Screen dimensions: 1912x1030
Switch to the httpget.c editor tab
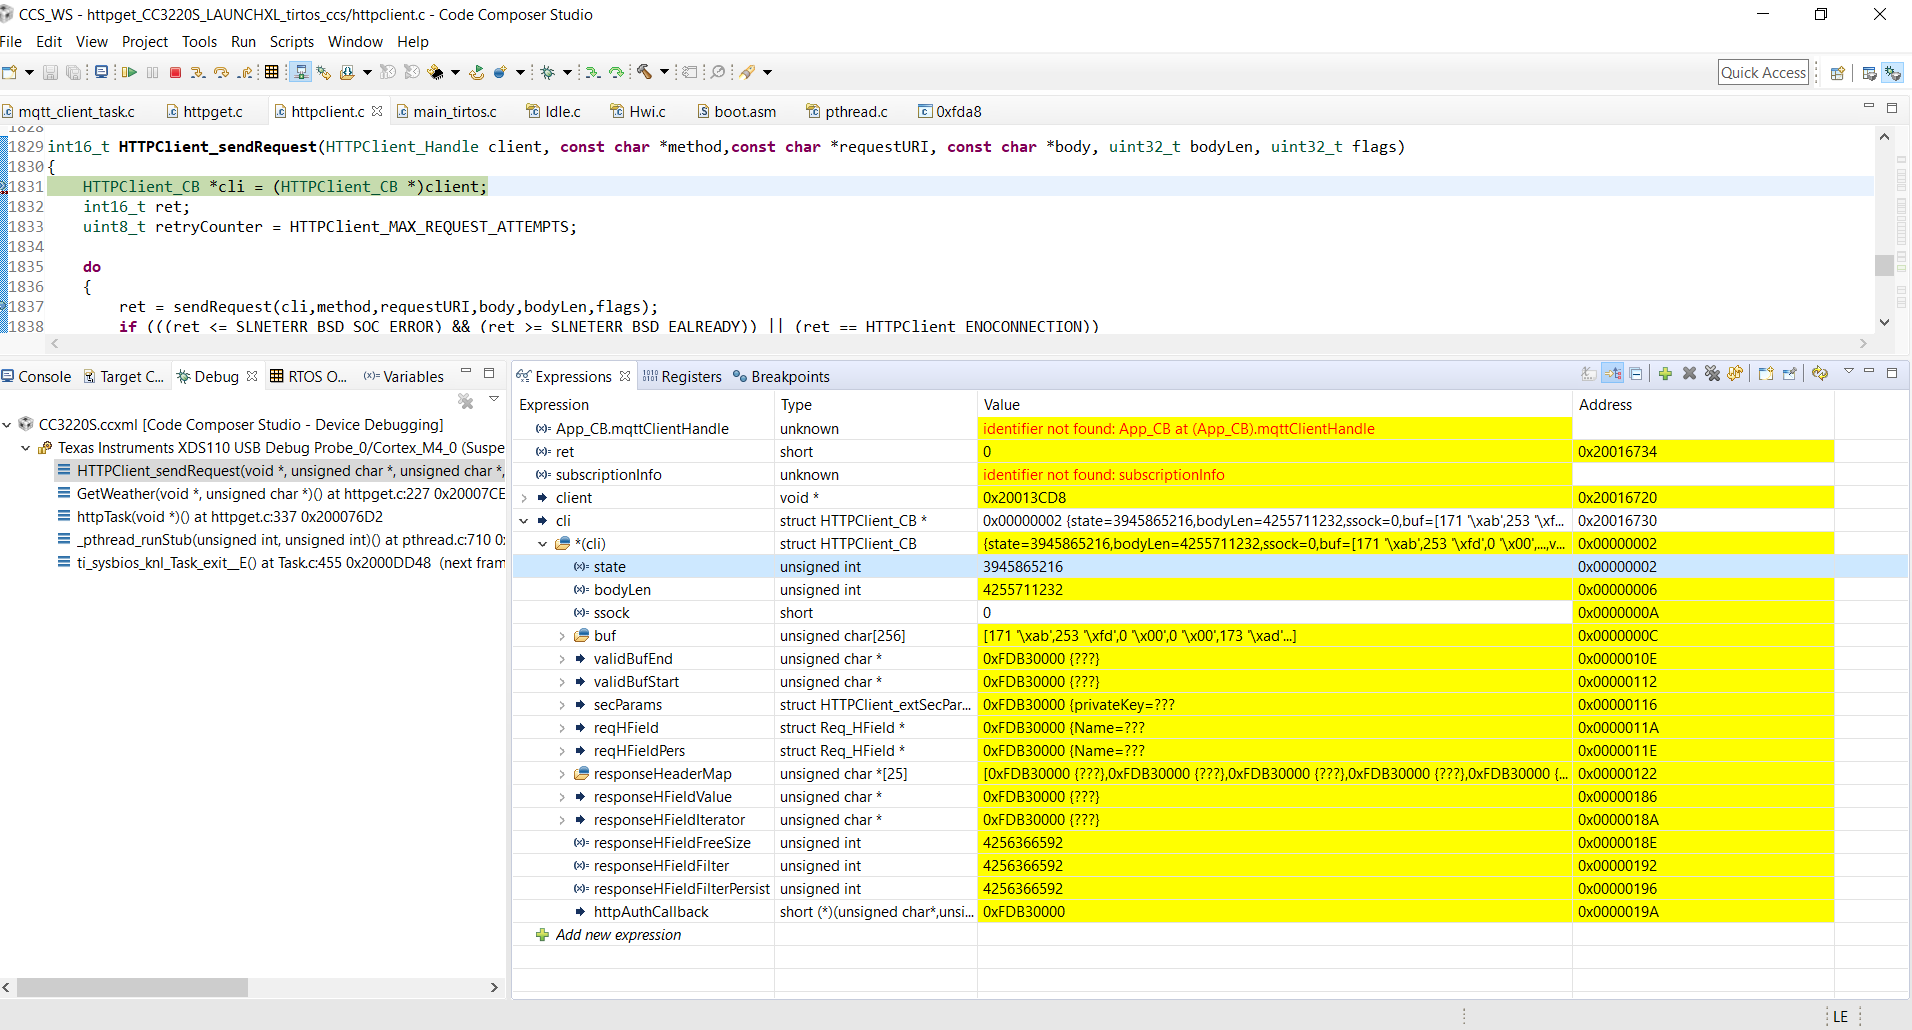212,112
